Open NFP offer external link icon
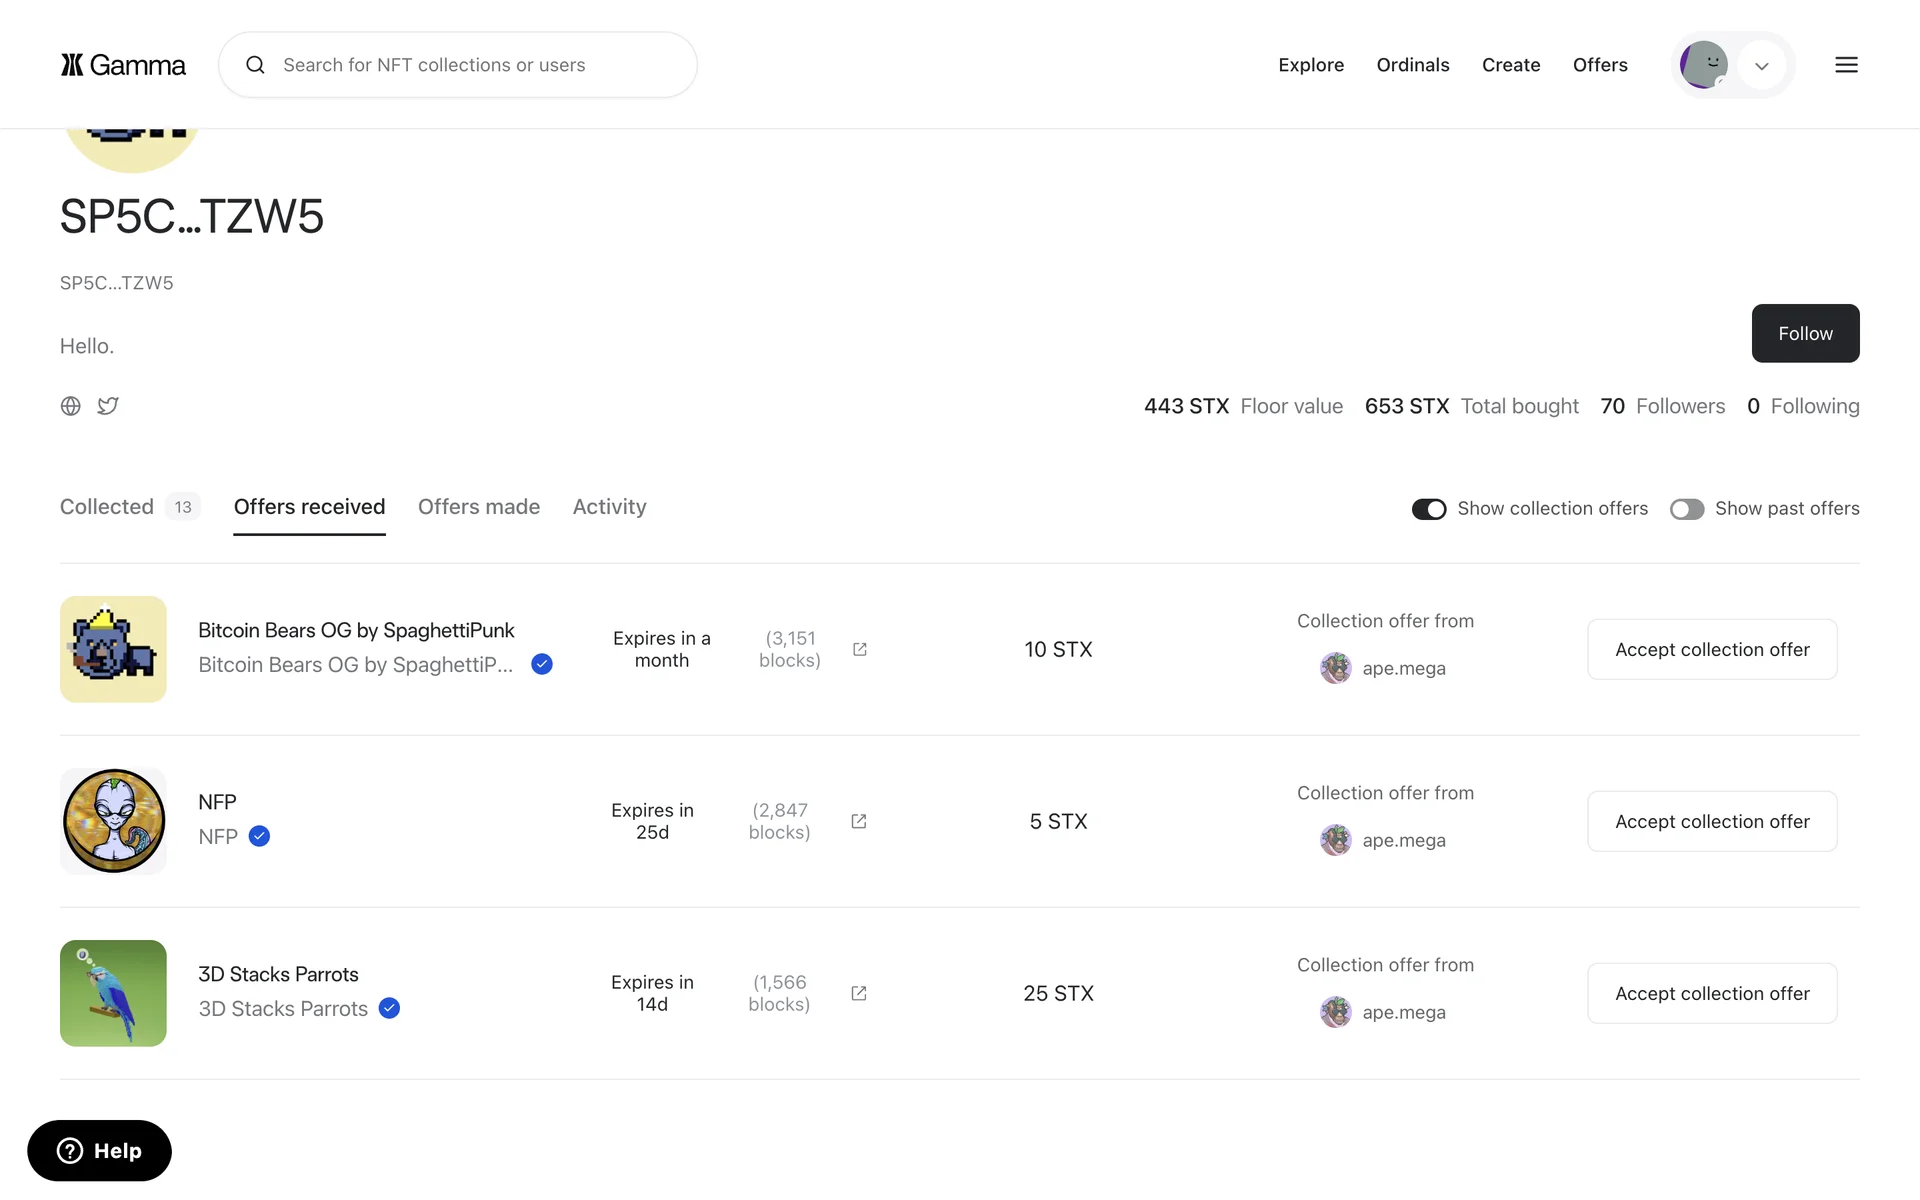The width and height of the screenshot is (1920, 1200). (858, 821)
